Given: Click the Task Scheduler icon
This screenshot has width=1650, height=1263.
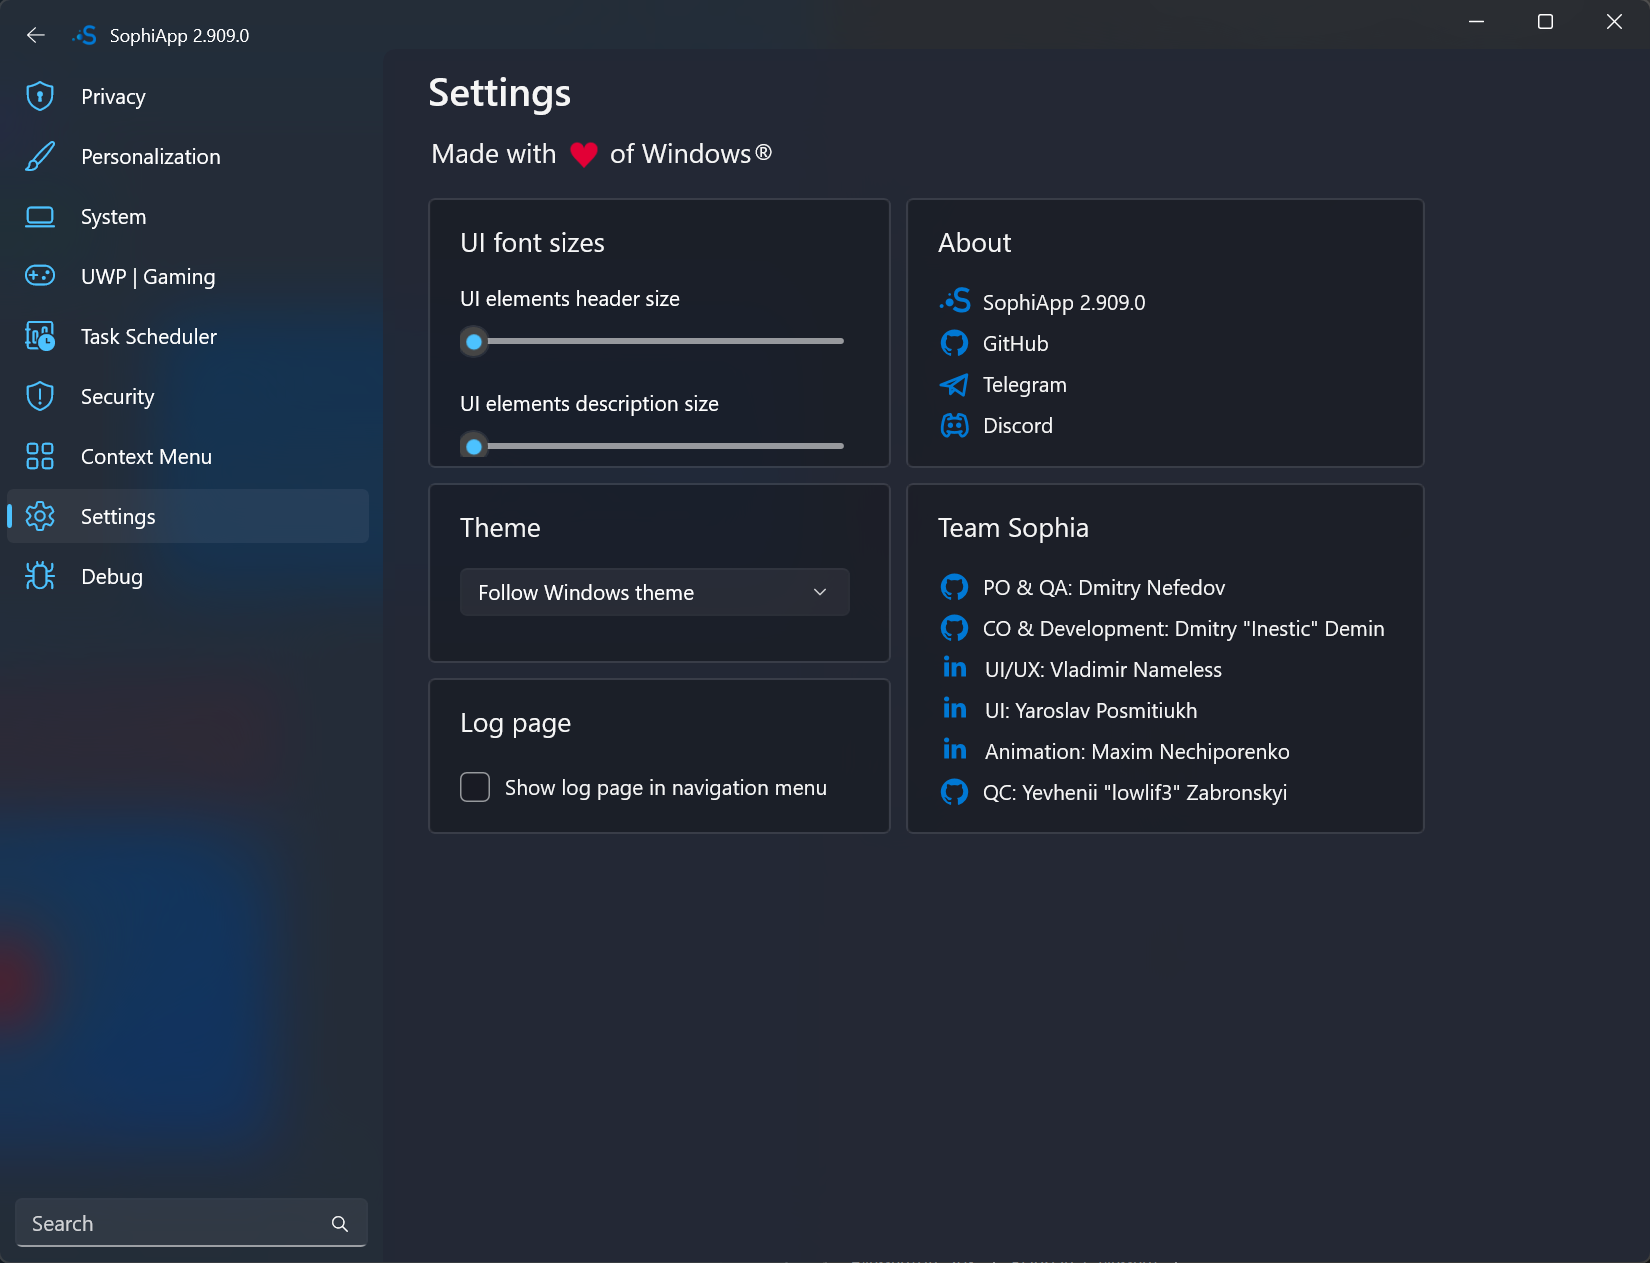Looking at the screenshot, I should [x=40, y=336].
